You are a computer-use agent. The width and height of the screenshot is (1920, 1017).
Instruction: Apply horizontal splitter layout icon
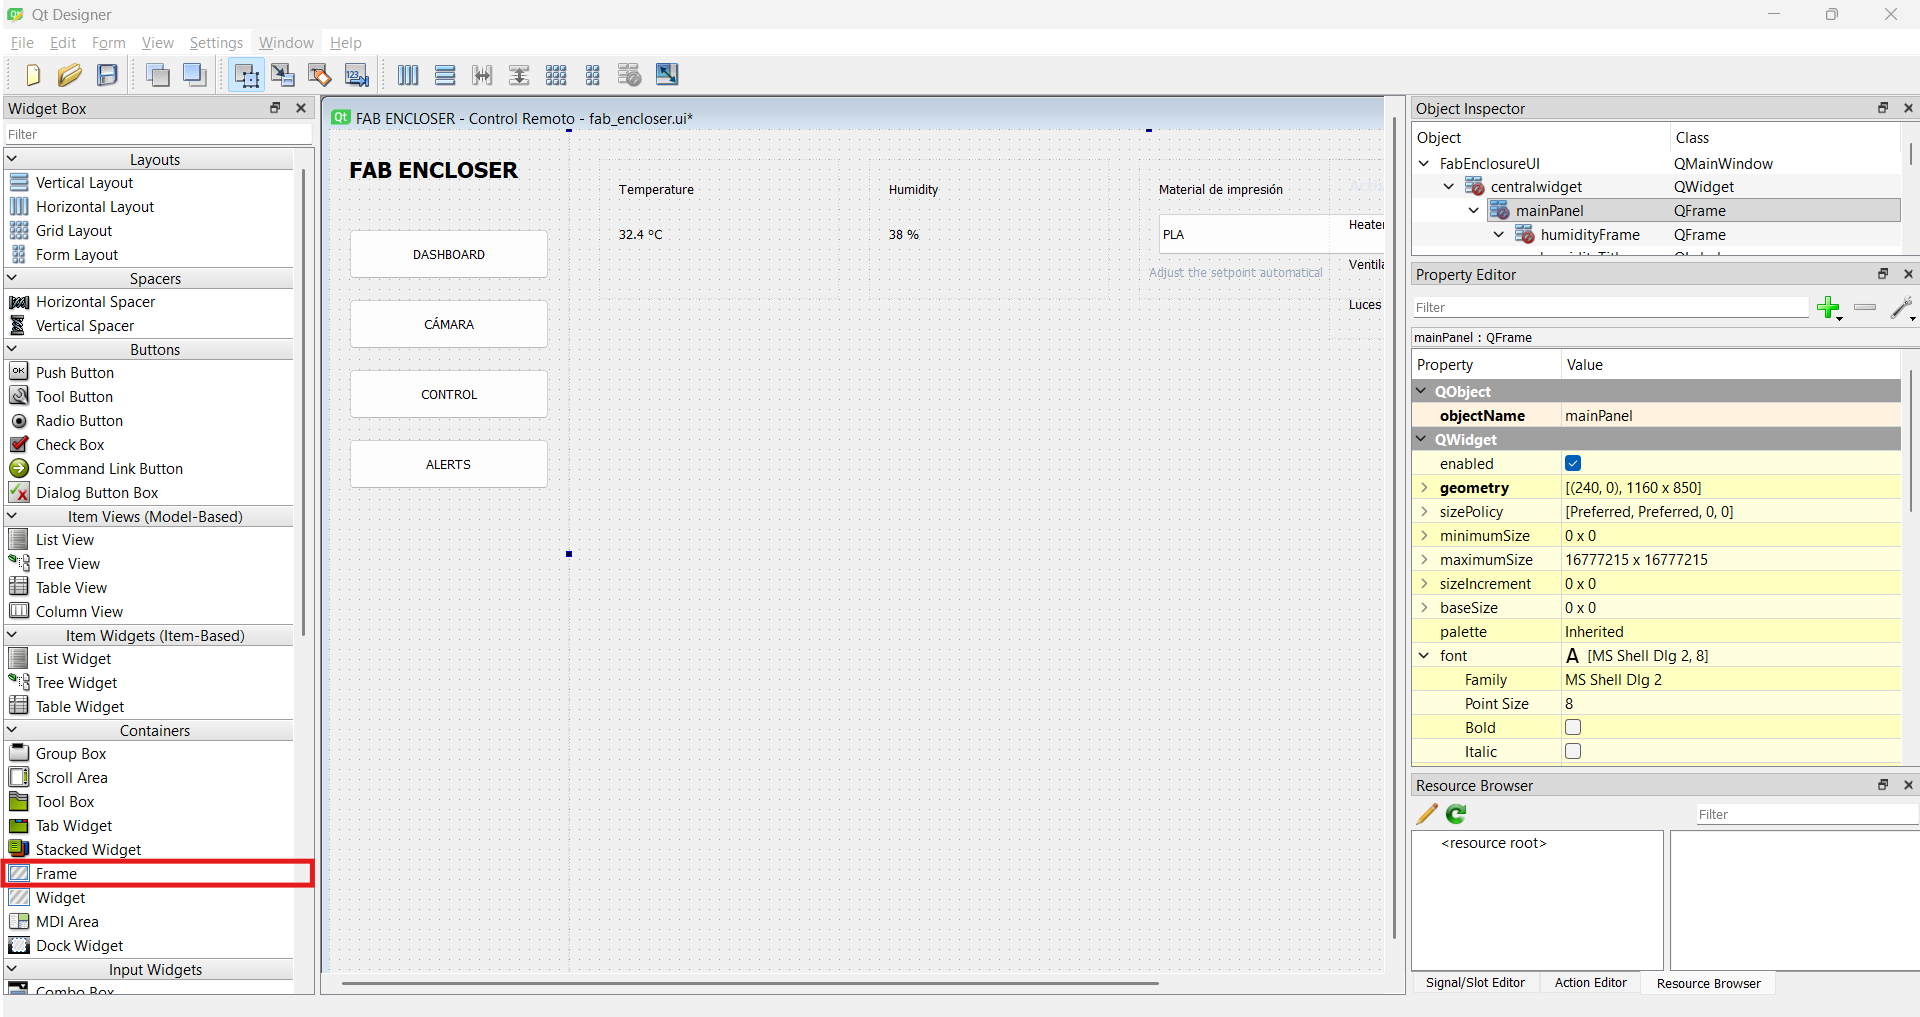pyautogui.click(x=482, y=75)
